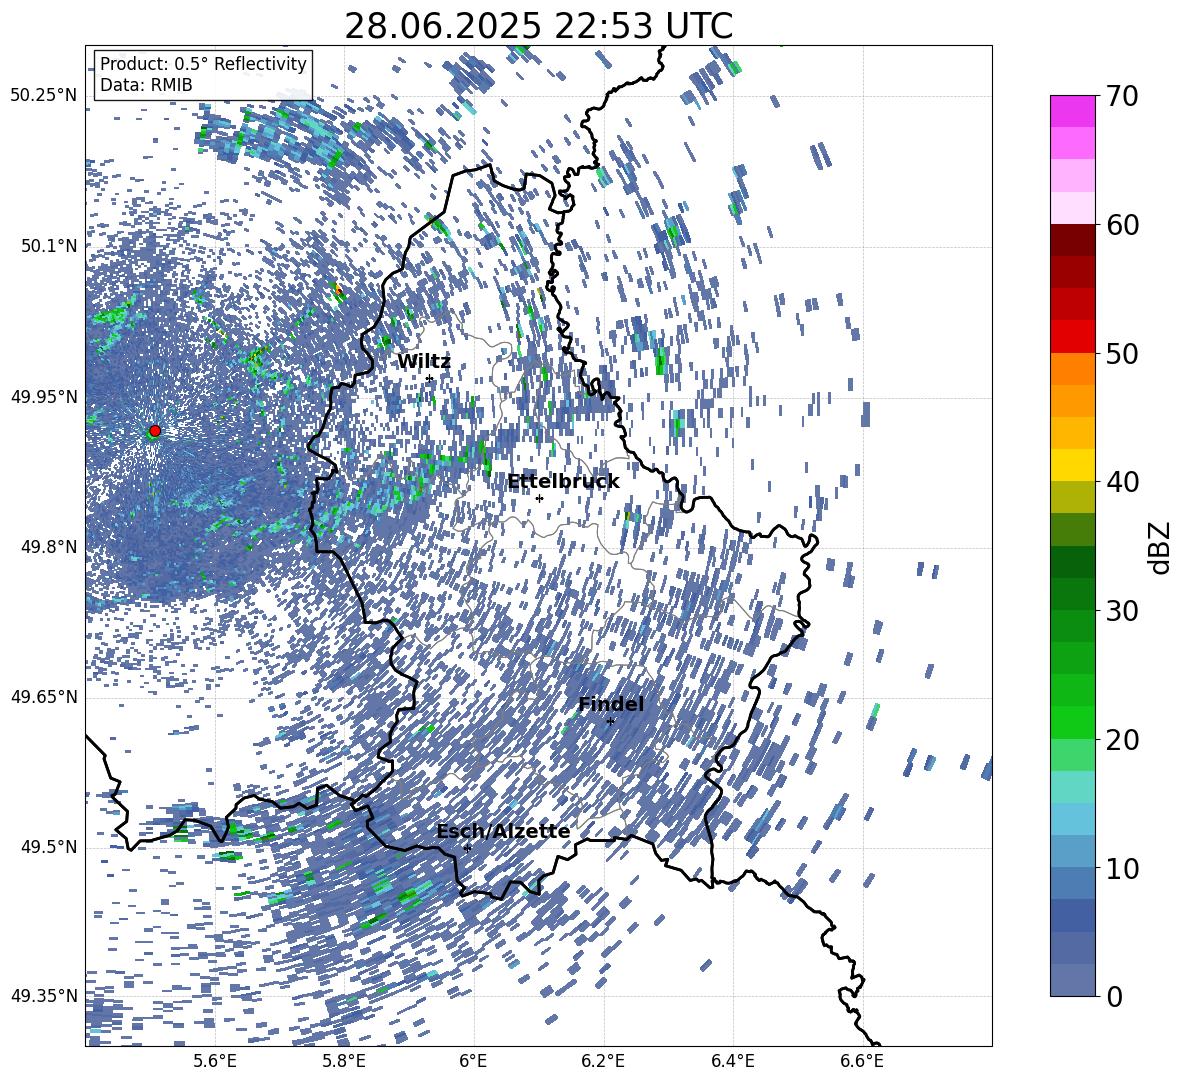Screen dimensions: 1184x1081
Task: Click the 5.8°E longitude label
Action: click(x=344, y=1062)
